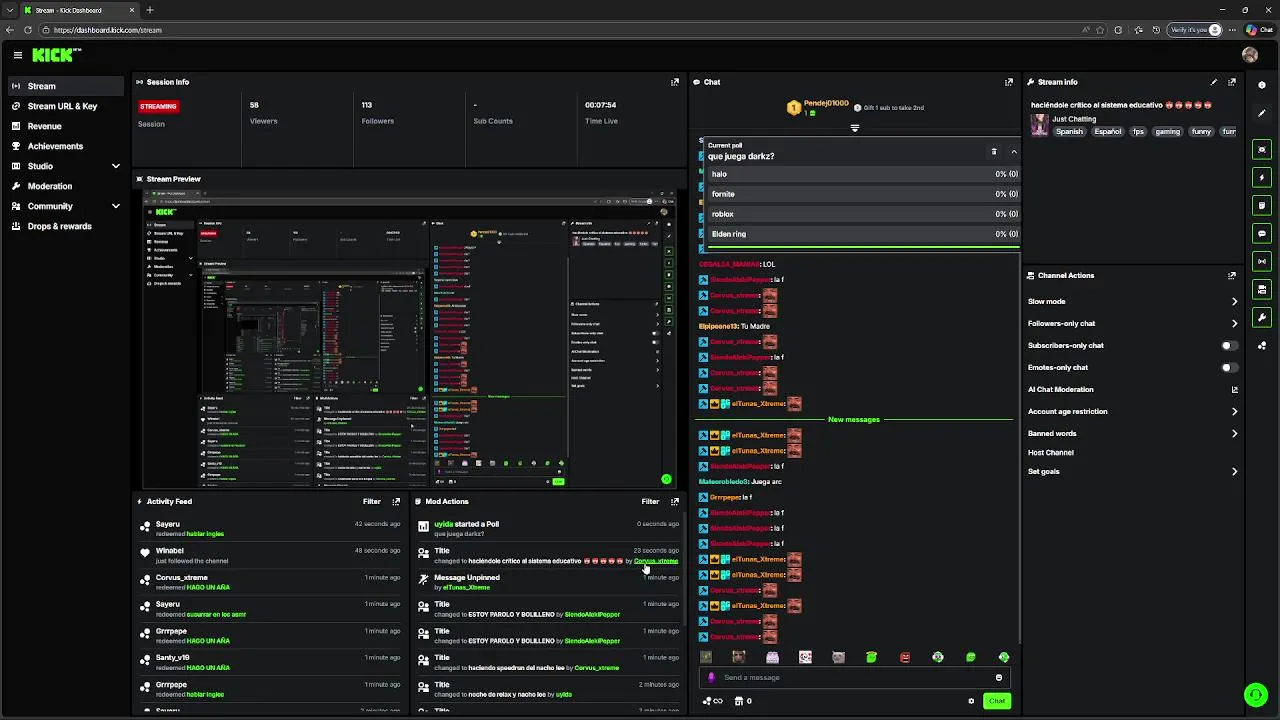This screenshot has height=720, width=1280.
Task: Pop out the Stream info panel
Action: (x=1232, y=82)
